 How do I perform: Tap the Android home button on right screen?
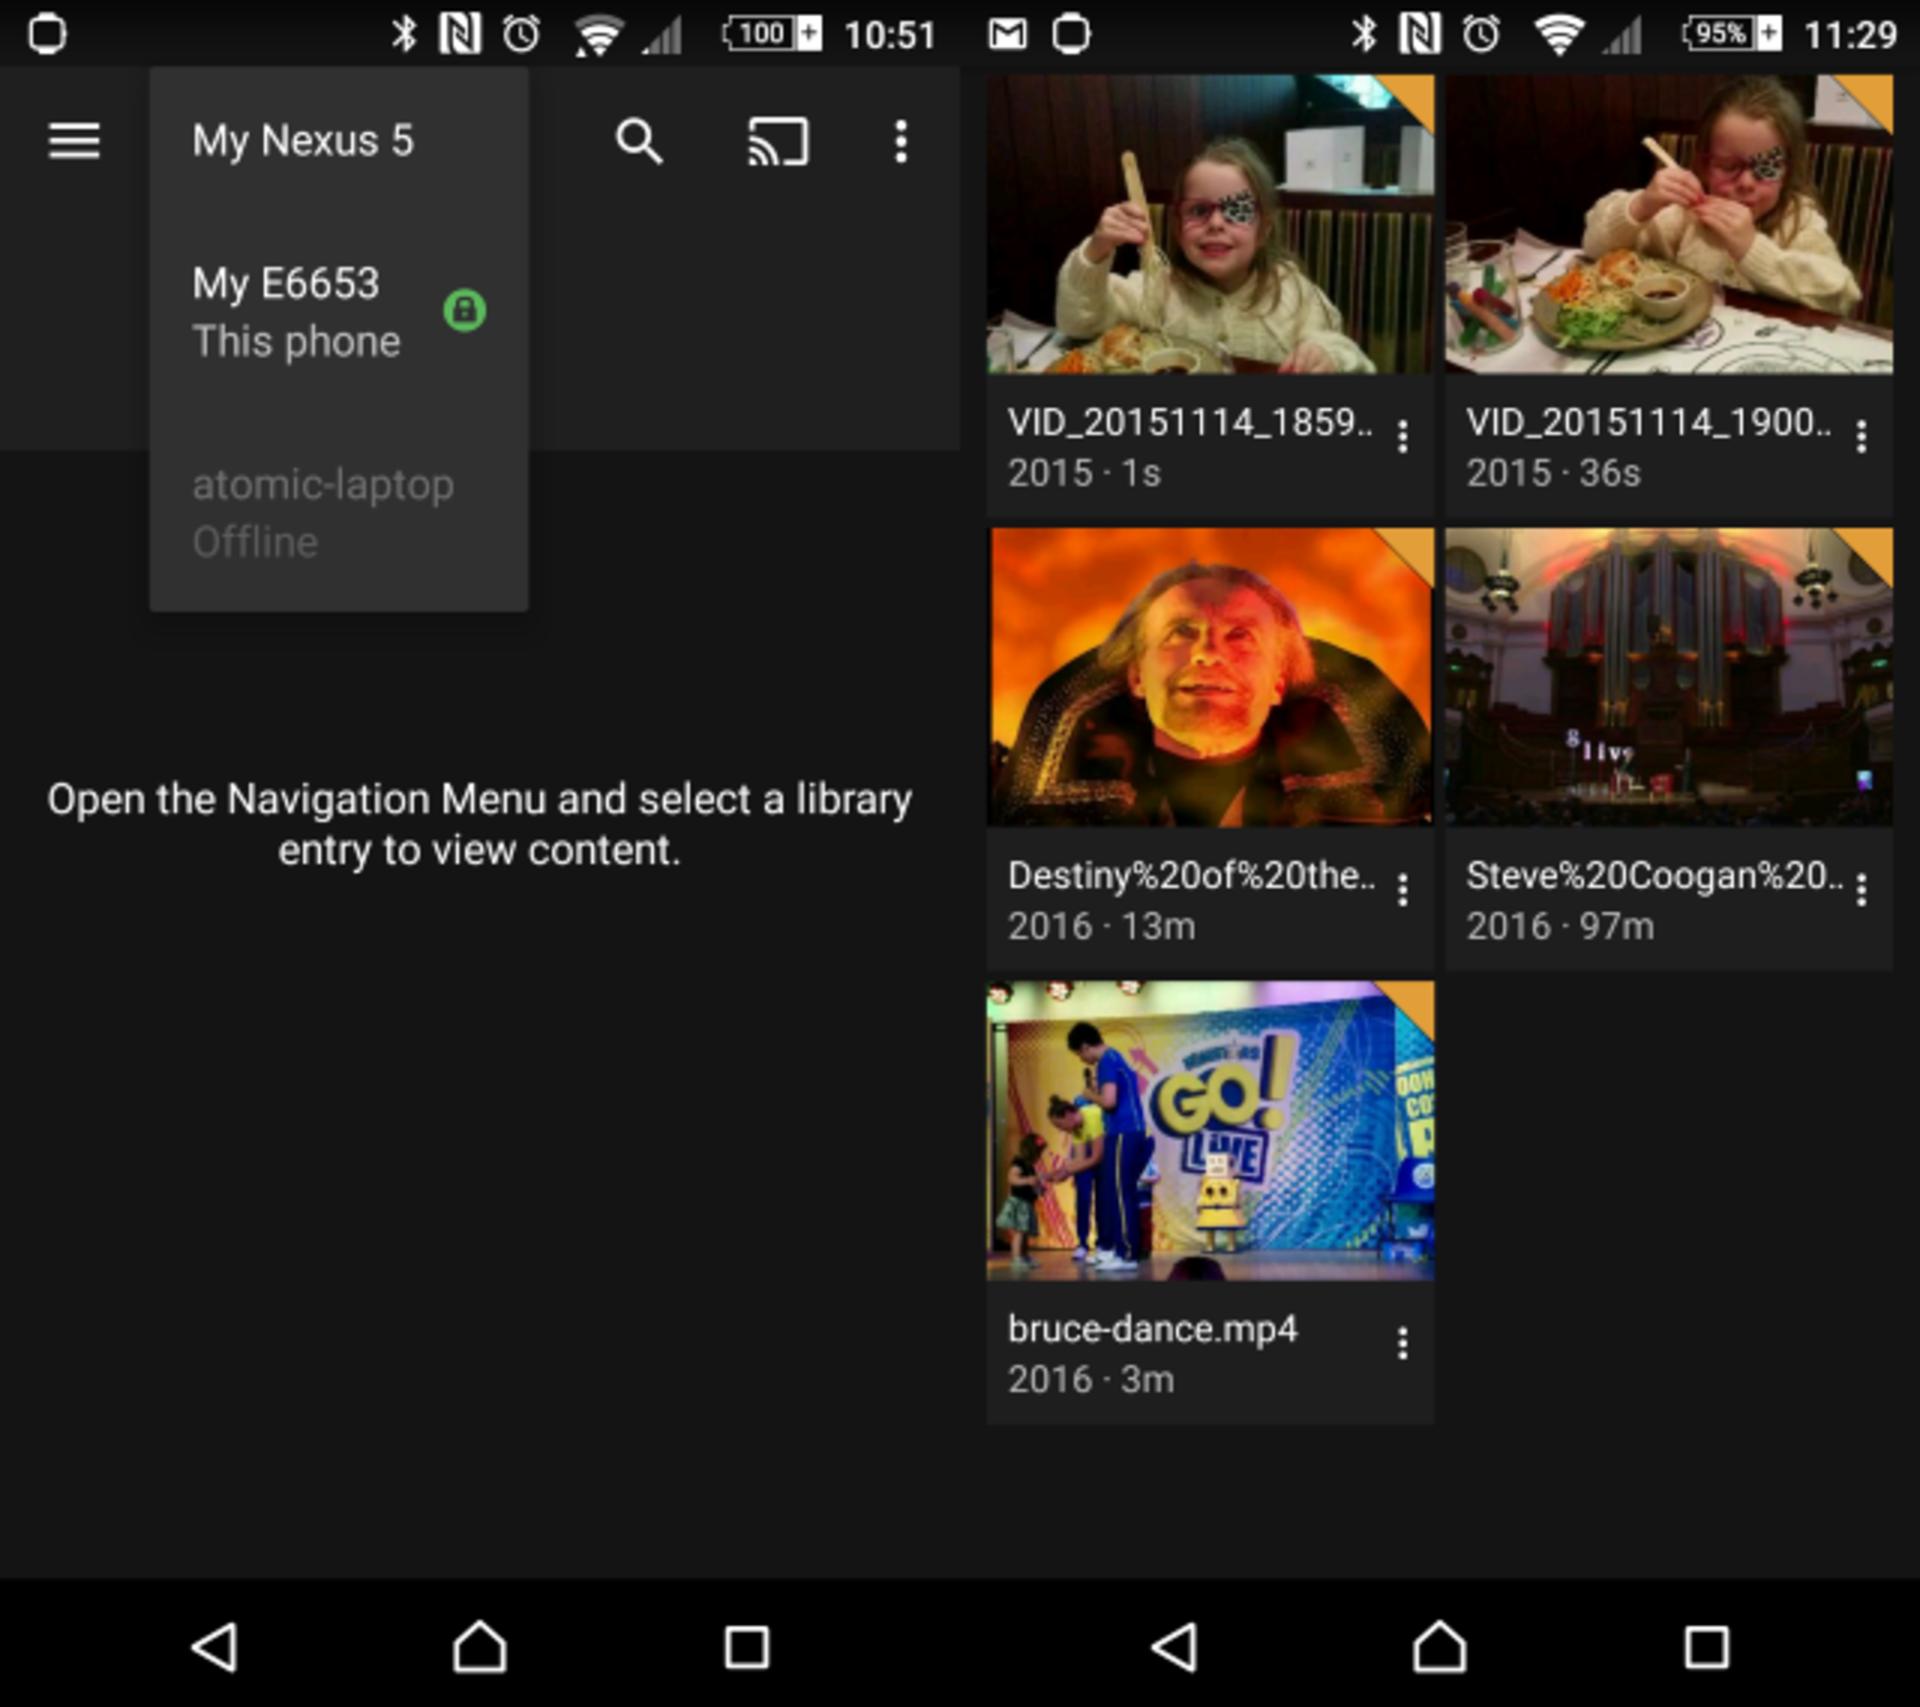1439,1646
